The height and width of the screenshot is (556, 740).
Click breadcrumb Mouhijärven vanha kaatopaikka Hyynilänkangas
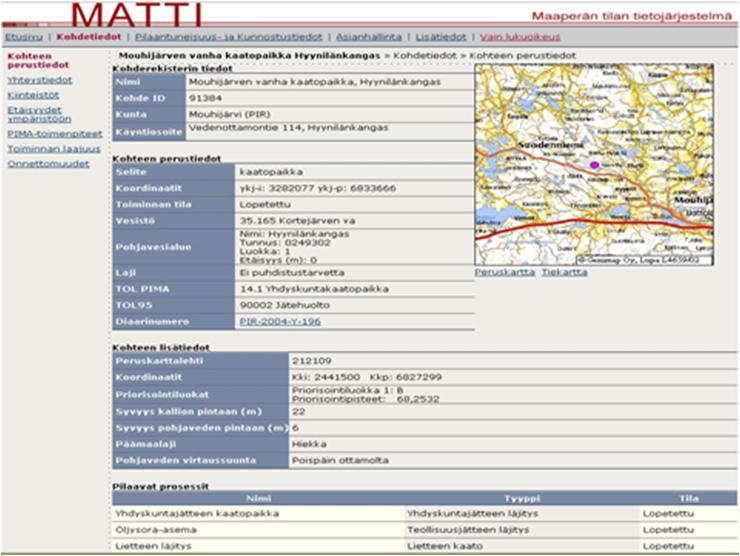point(249,56)
